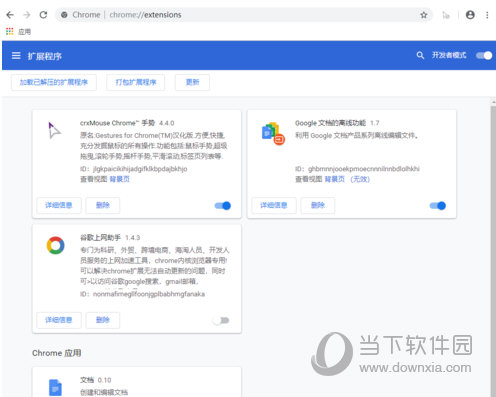Click the 'Chrome 应用' section heading
Image resolution: width=496 pixels, height=397 pixels.
[x=57, y=353]
